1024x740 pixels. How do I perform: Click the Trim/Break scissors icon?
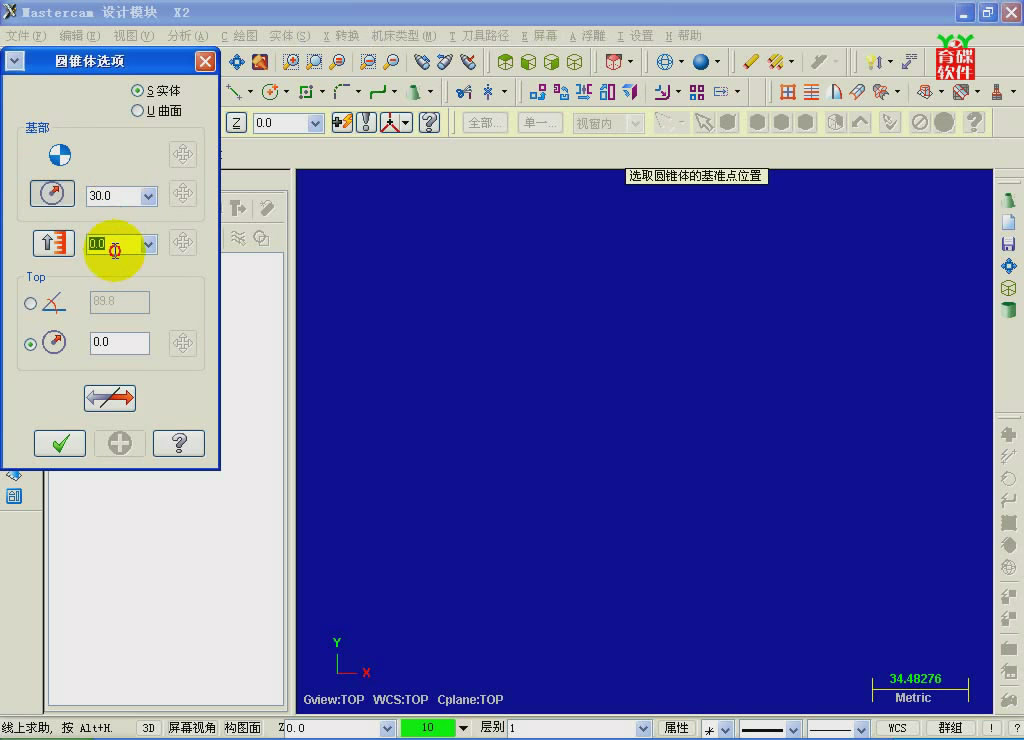[x=464, y=92]
